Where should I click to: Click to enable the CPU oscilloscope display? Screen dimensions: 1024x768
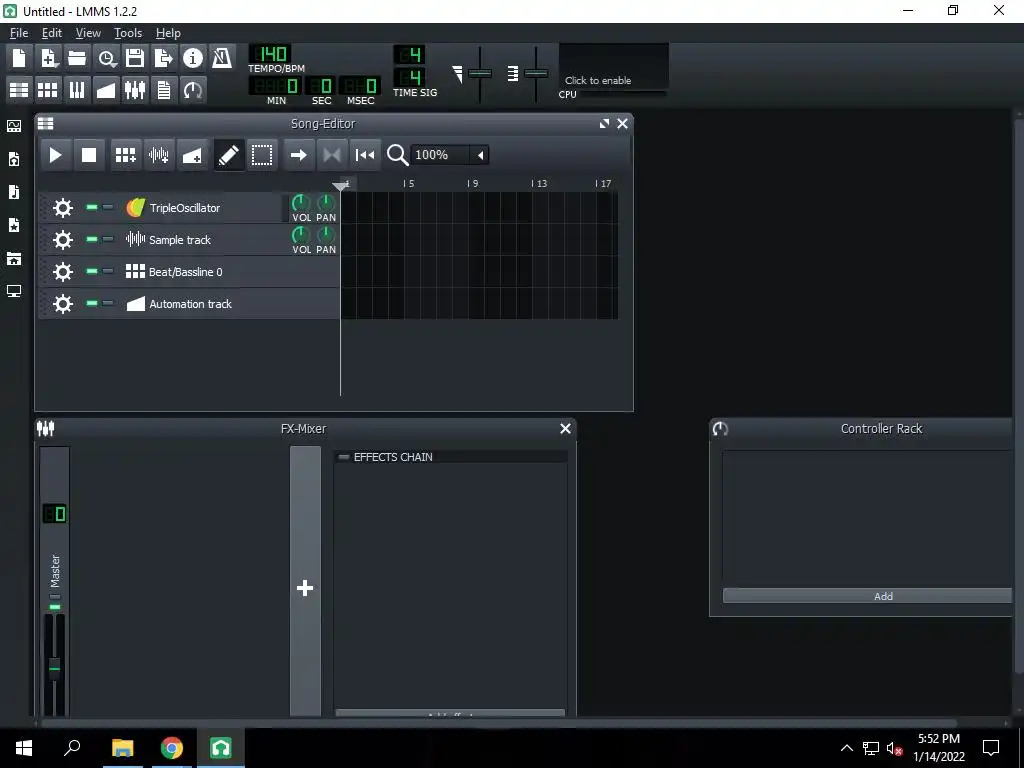tap(613, 66)
